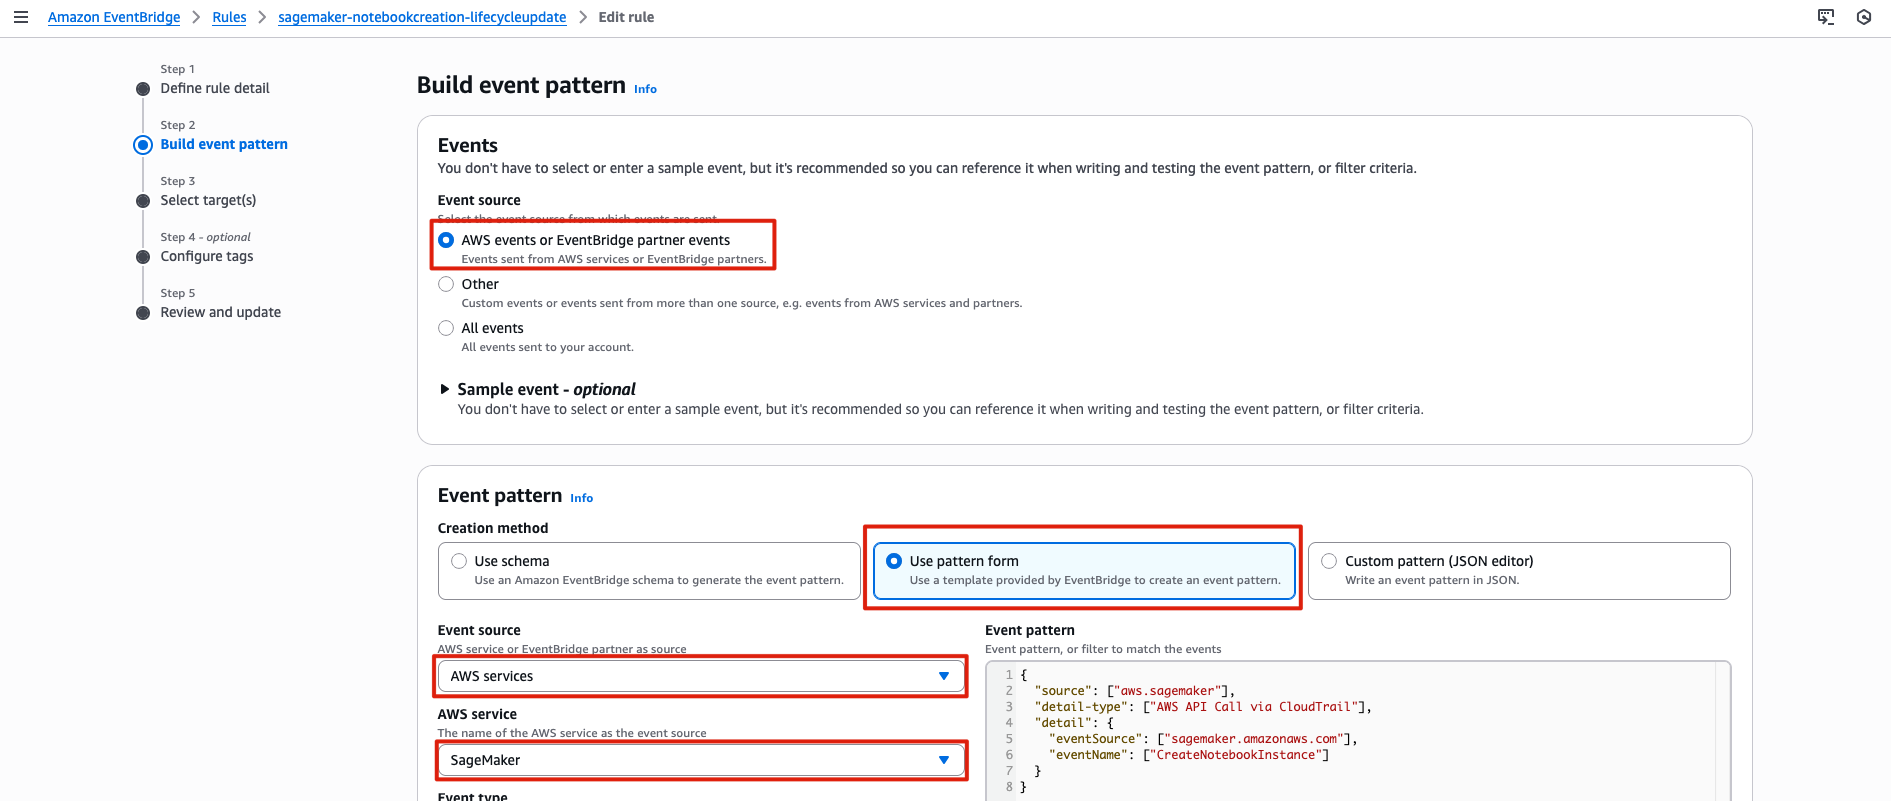Screen dimensions: 1891x801
Task: Go to Amazon EventBridge breadcrumb
Action: (114, 17)
